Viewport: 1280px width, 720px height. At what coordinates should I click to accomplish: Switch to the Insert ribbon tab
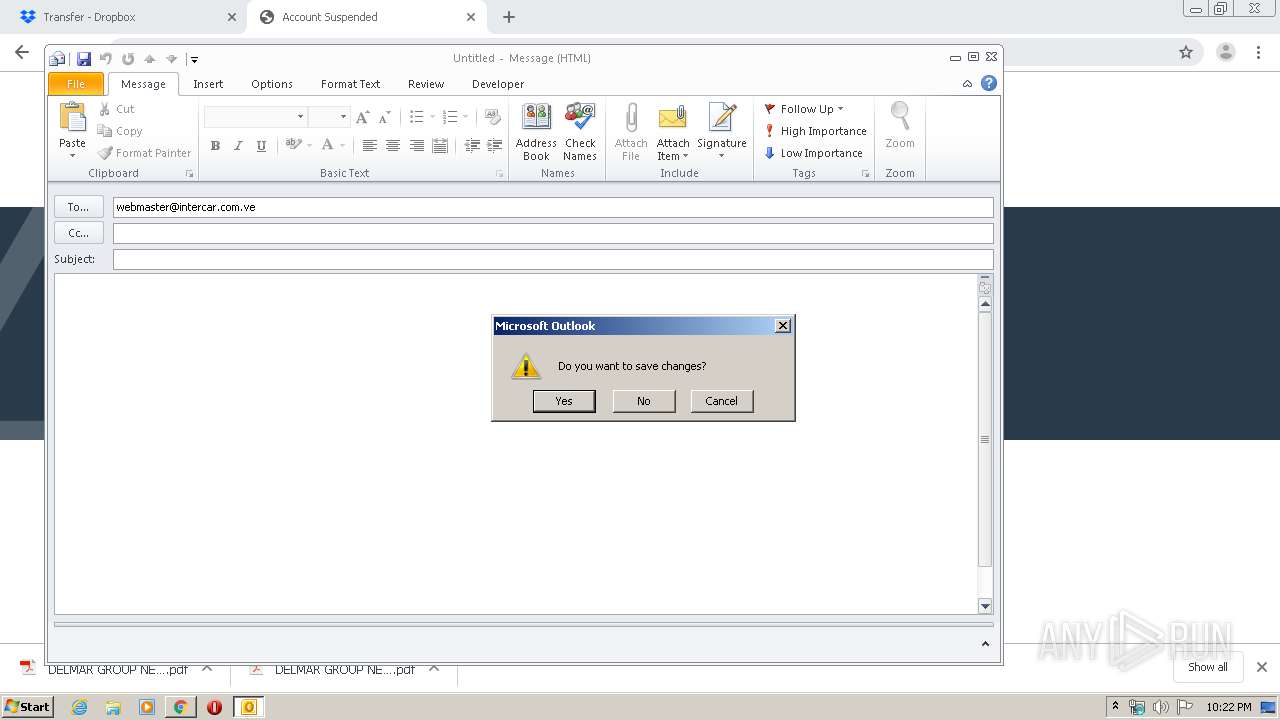tap(208, 84)
